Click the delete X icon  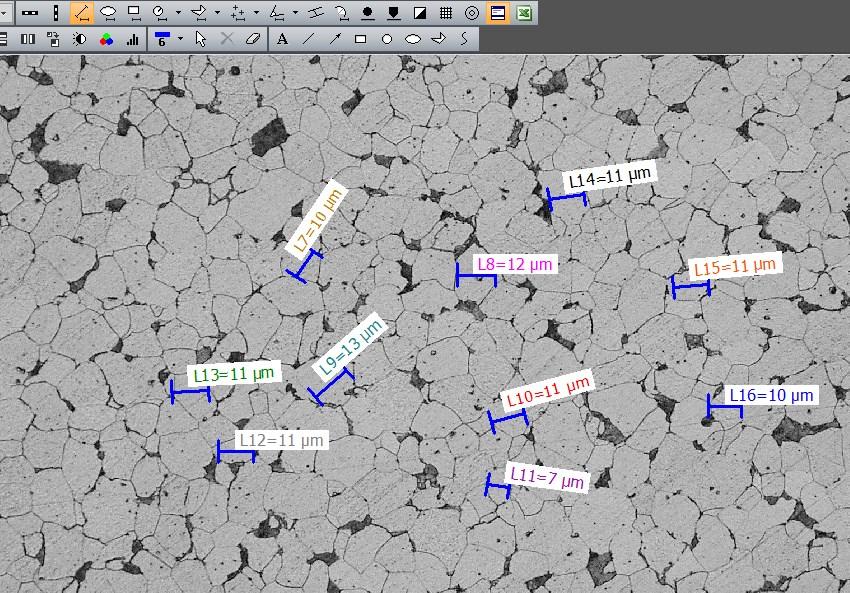point(227,39)
